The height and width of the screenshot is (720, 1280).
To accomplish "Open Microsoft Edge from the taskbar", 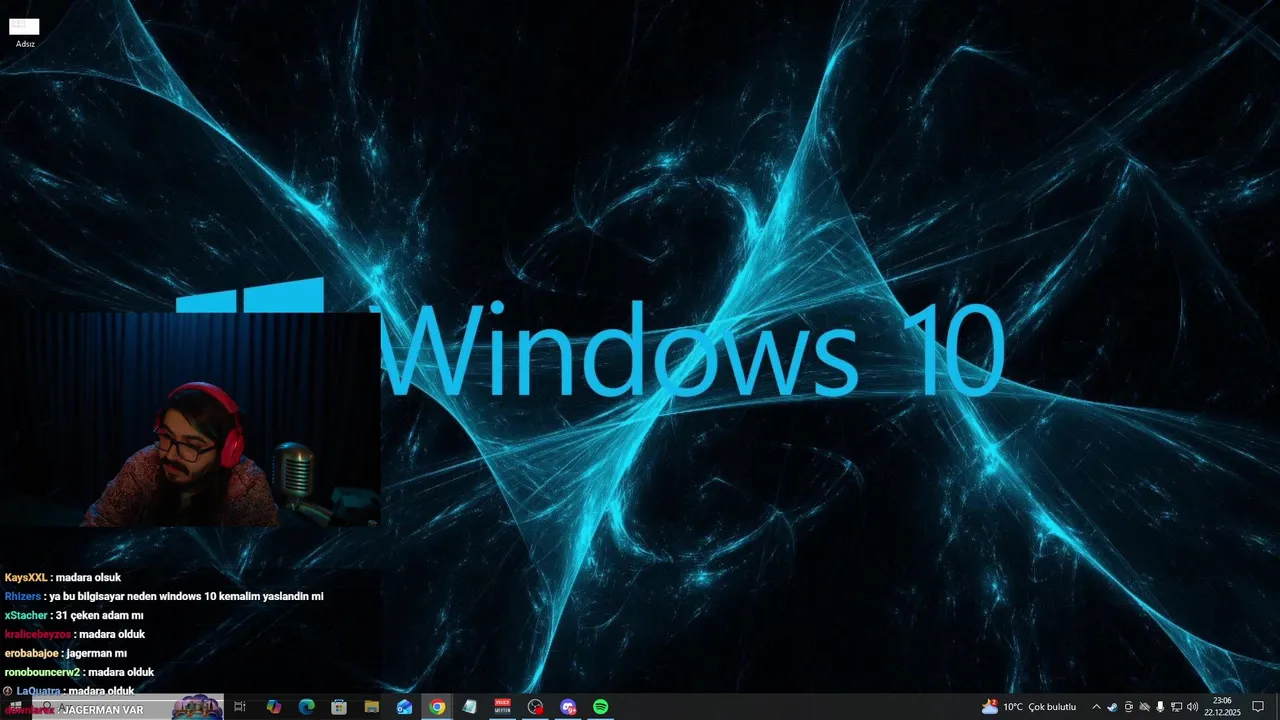I will pos(306,707).
